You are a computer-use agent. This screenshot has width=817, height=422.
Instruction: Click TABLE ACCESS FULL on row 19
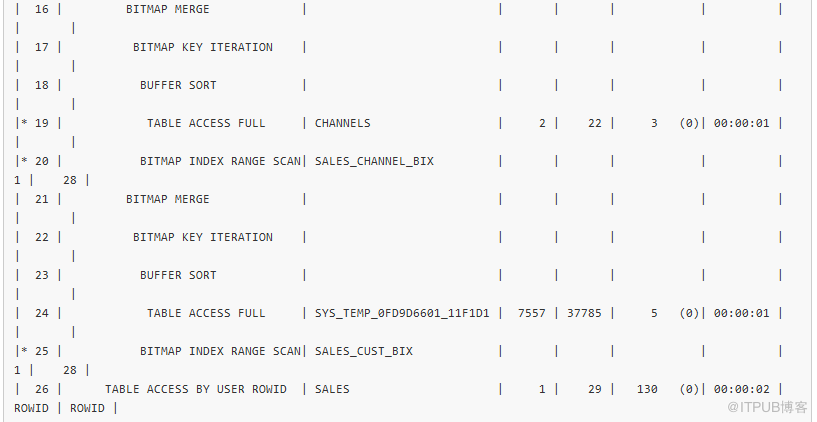coord(206,123)
